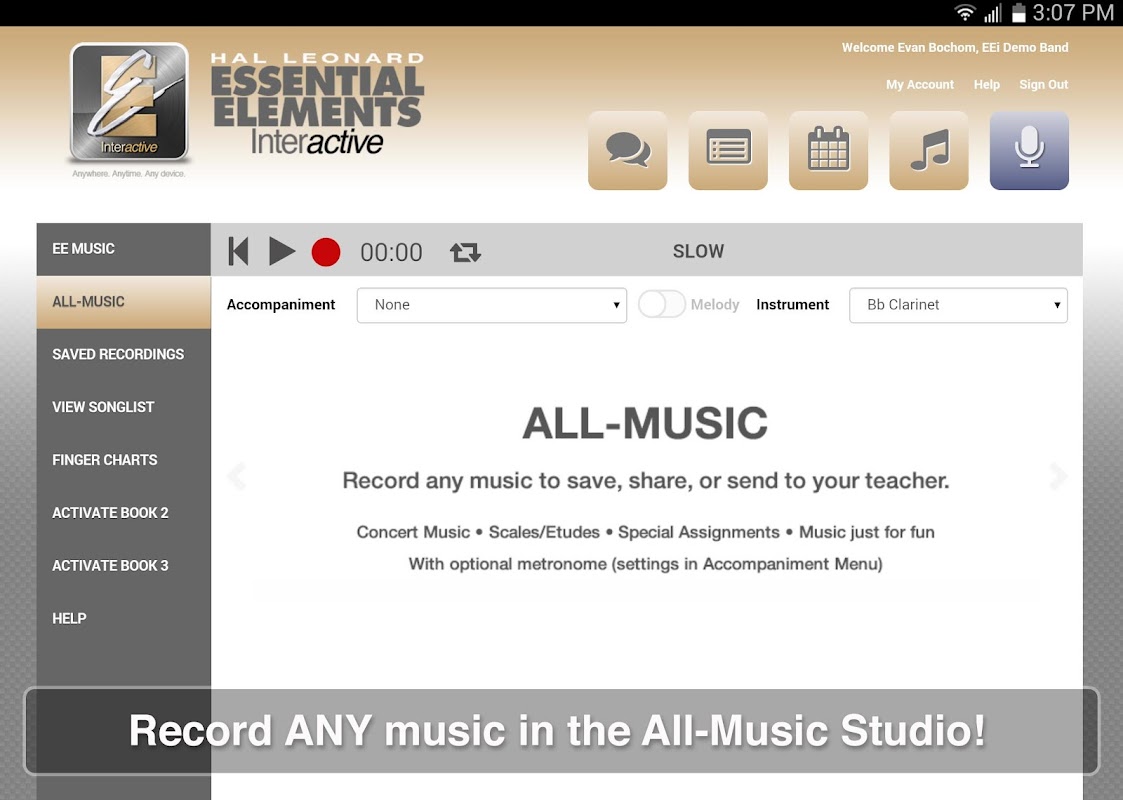The height and width of the screenshot is (800, 1123).
Task: Start playback with the play button
Action: click(x=281, y=251)
